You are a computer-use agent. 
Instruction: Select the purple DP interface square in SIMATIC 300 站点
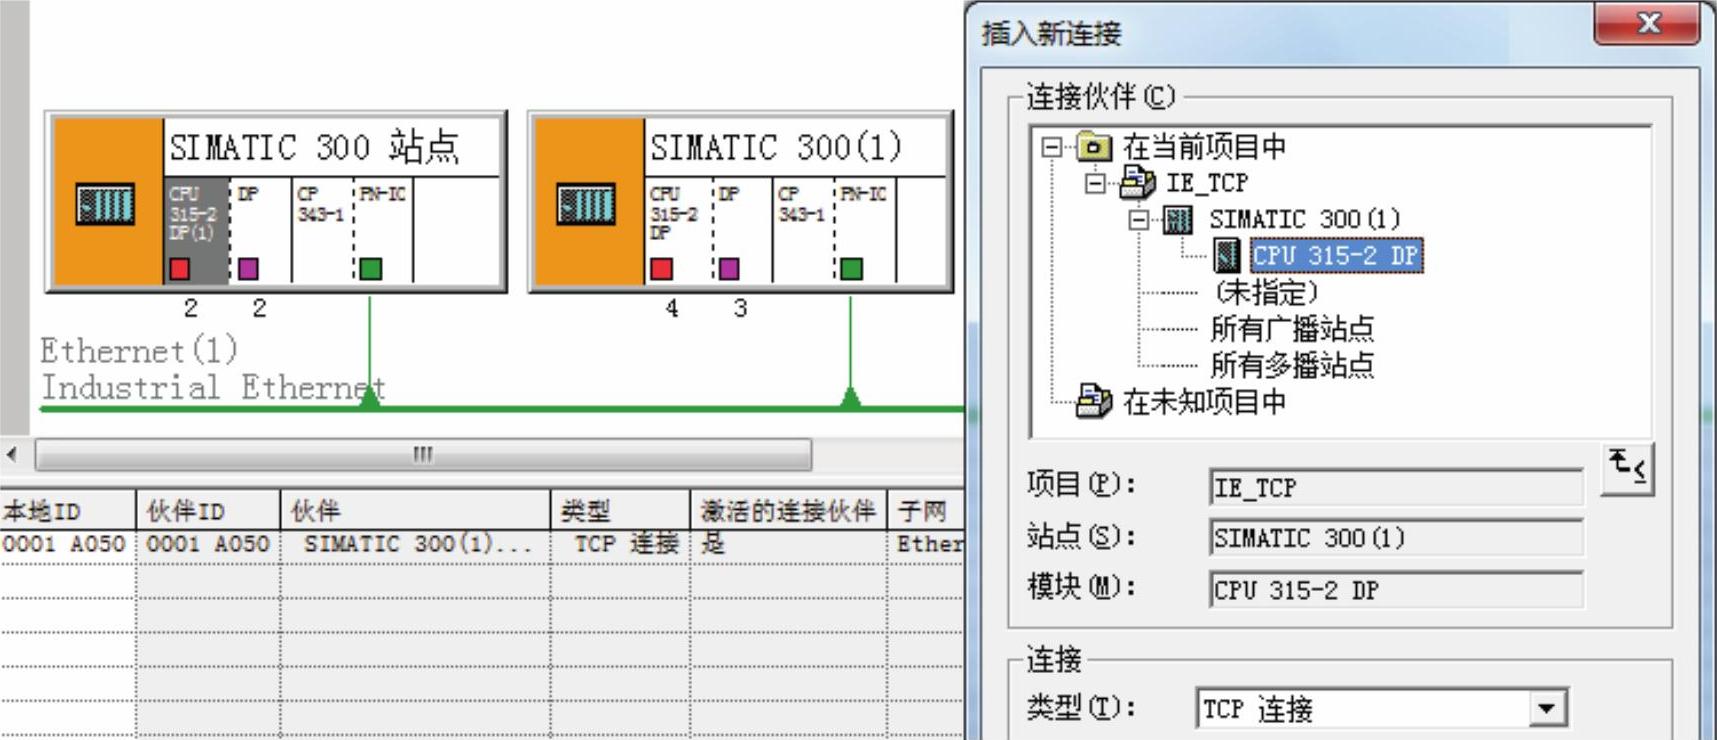coord(248,268)
